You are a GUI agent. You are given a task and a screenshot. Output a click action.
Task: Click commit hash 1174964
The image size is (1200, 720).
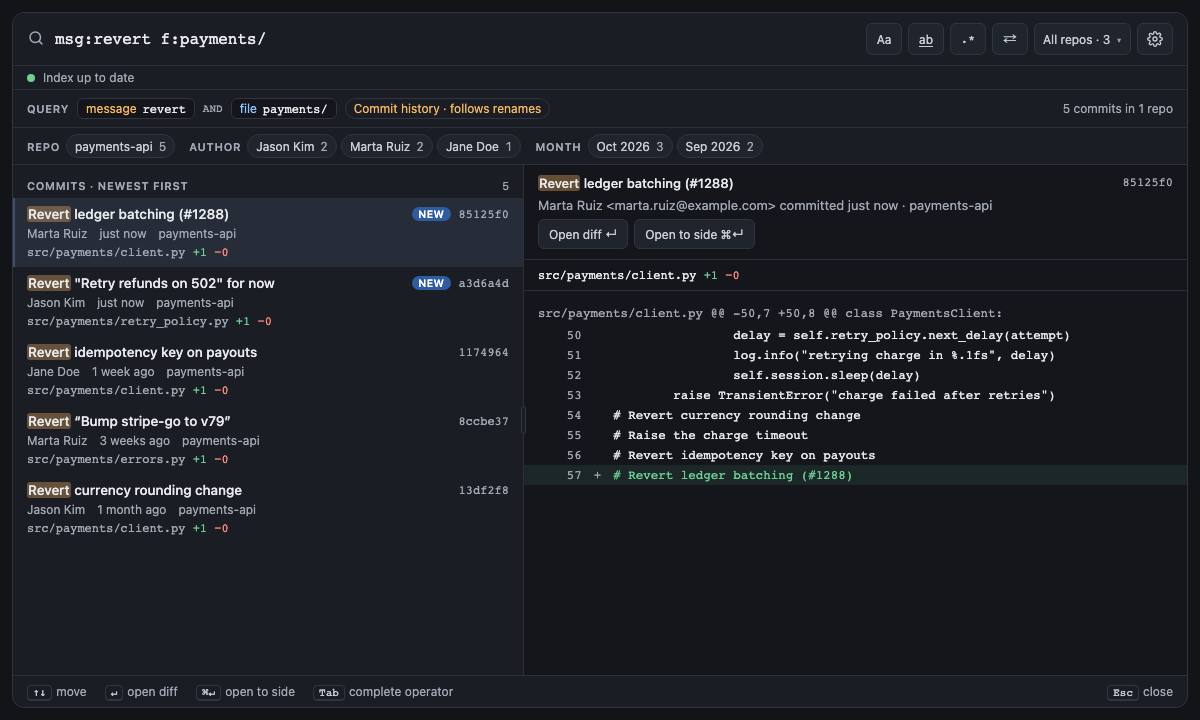pos(484,352)
